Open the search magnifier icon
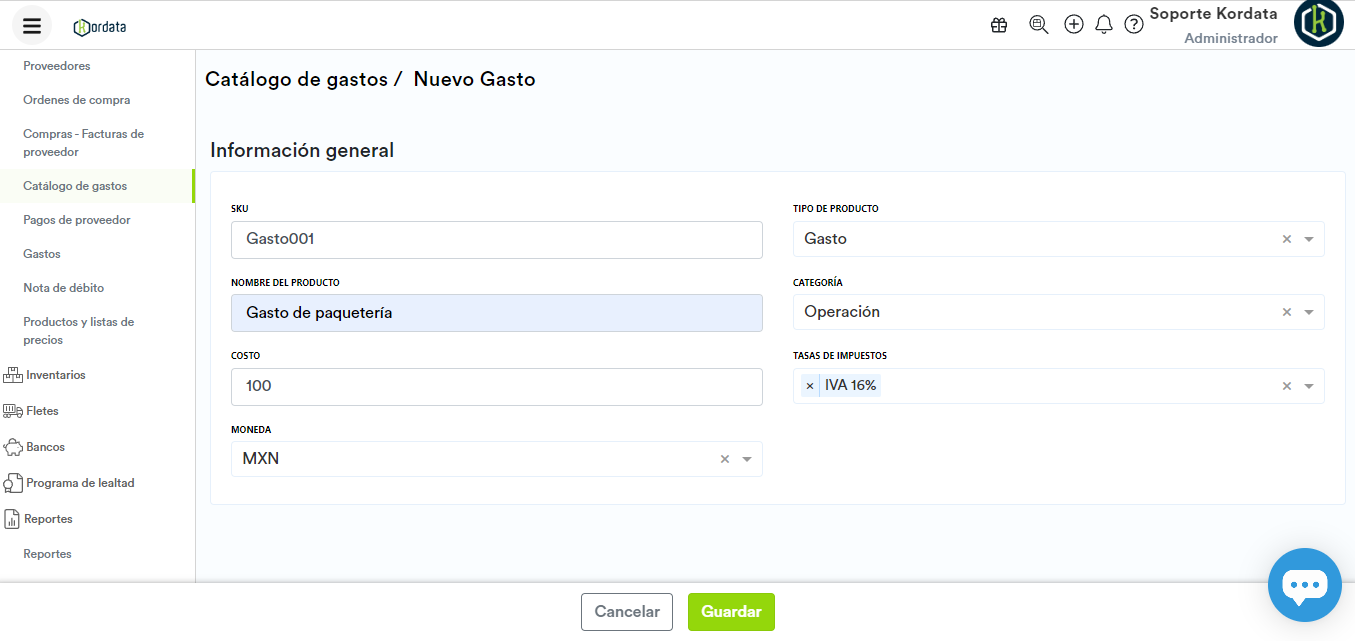This screenshot has width=1355, height=641. pyautogui.click(x=1038, y=25)
